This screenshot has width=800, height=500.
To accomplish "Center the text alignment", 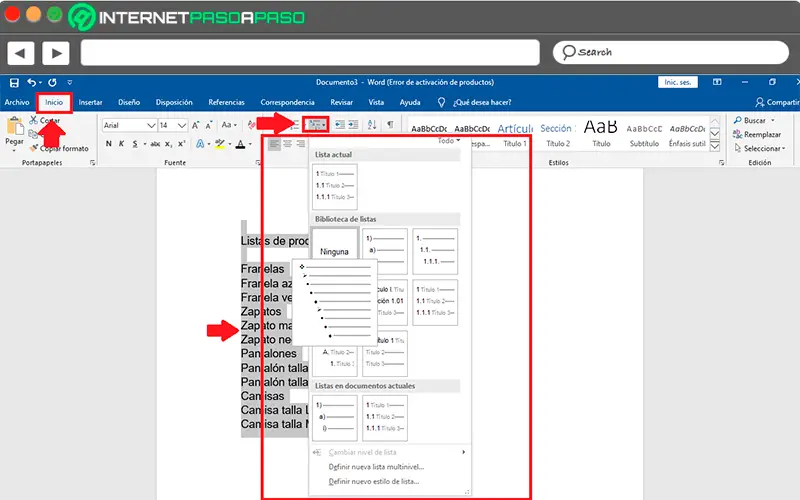I will click(x=287, y=144).
